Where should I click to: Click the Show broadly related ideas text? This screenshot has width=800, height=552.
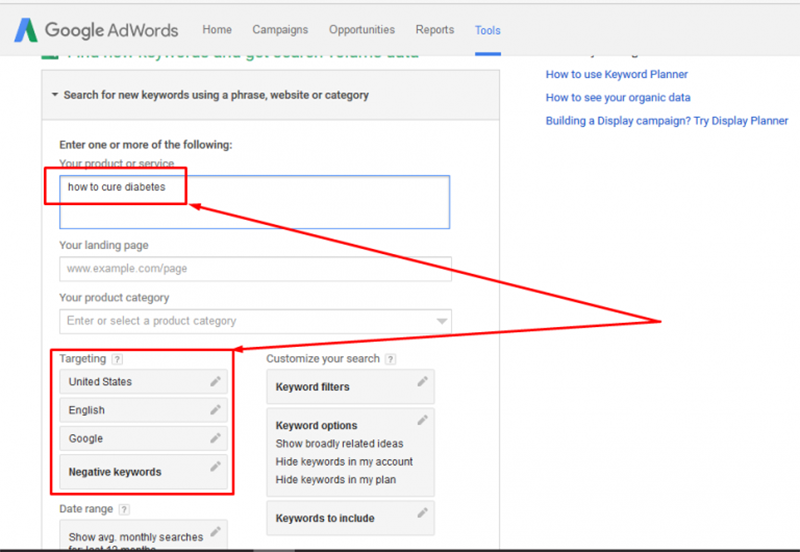tap(339, 444)
